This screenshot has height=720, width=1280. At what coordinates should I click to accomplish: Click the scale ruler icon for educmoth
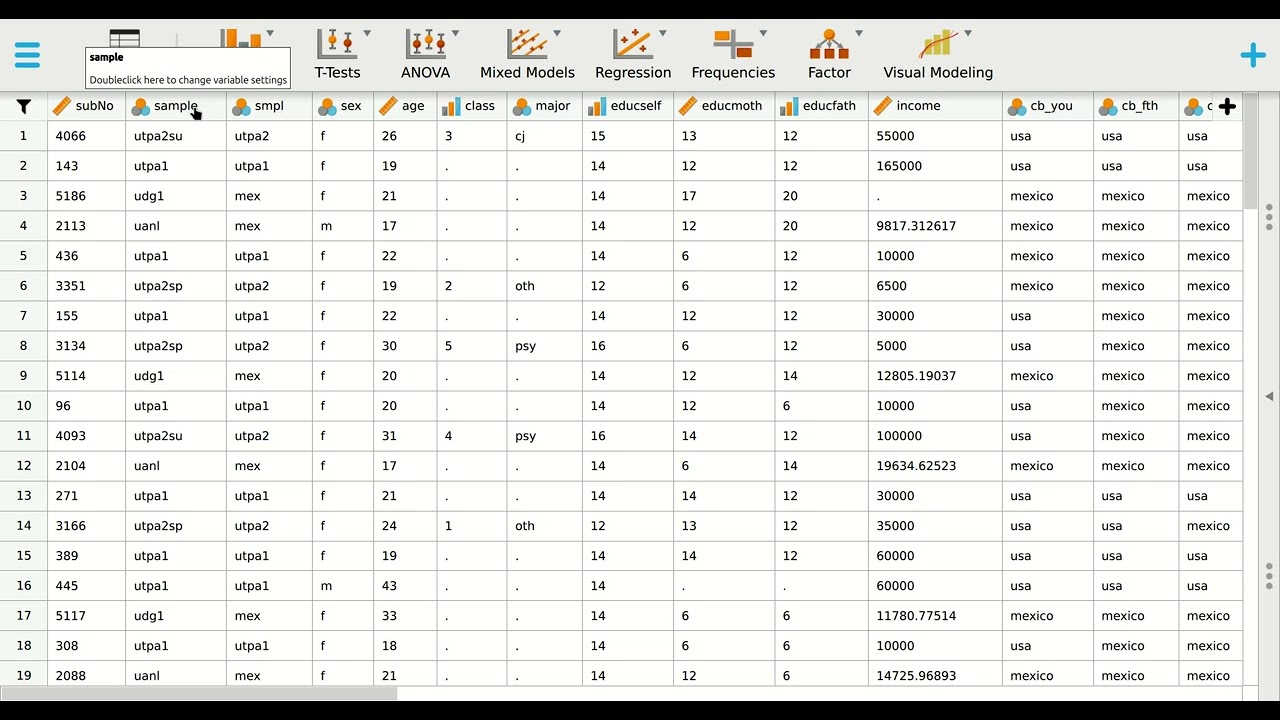click(x=687, y=106)
